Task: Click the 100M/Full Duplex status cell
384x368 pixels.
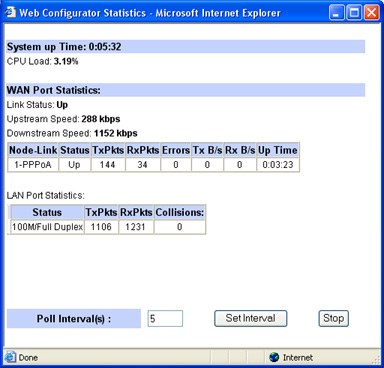Action: (x=47, y=227)
